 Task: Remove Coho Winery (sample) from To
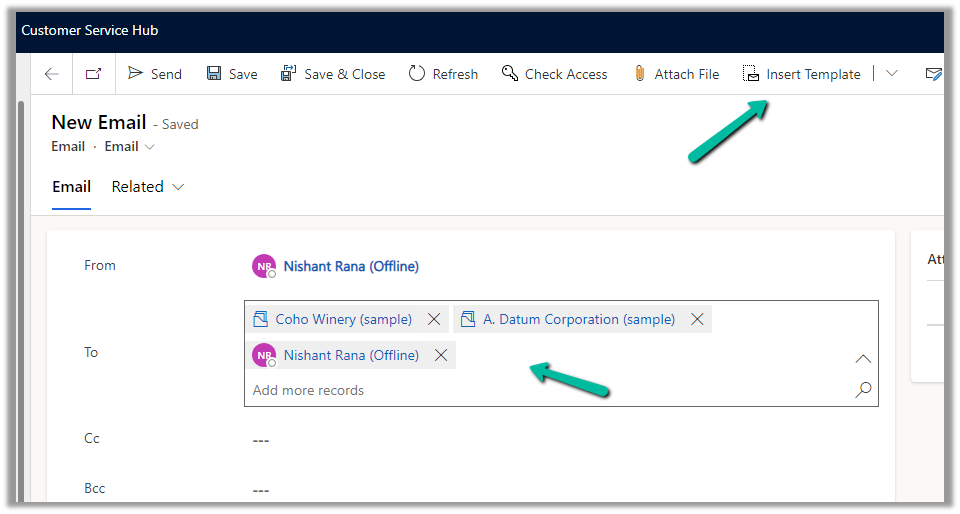[434, 319]
